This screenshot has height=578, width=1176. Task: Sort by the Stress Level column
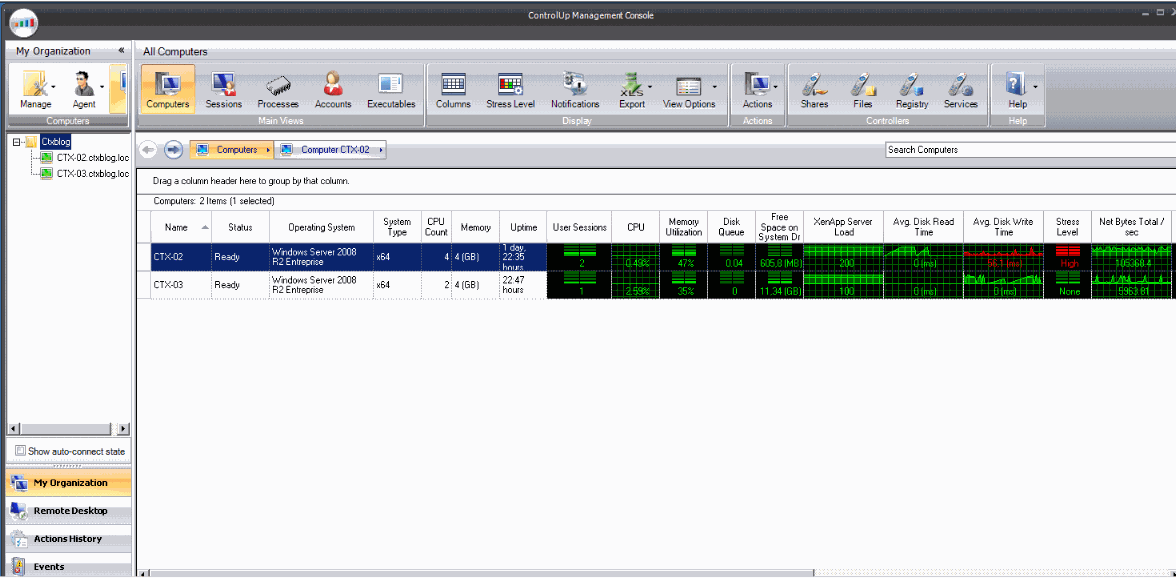click(1067, 227)
